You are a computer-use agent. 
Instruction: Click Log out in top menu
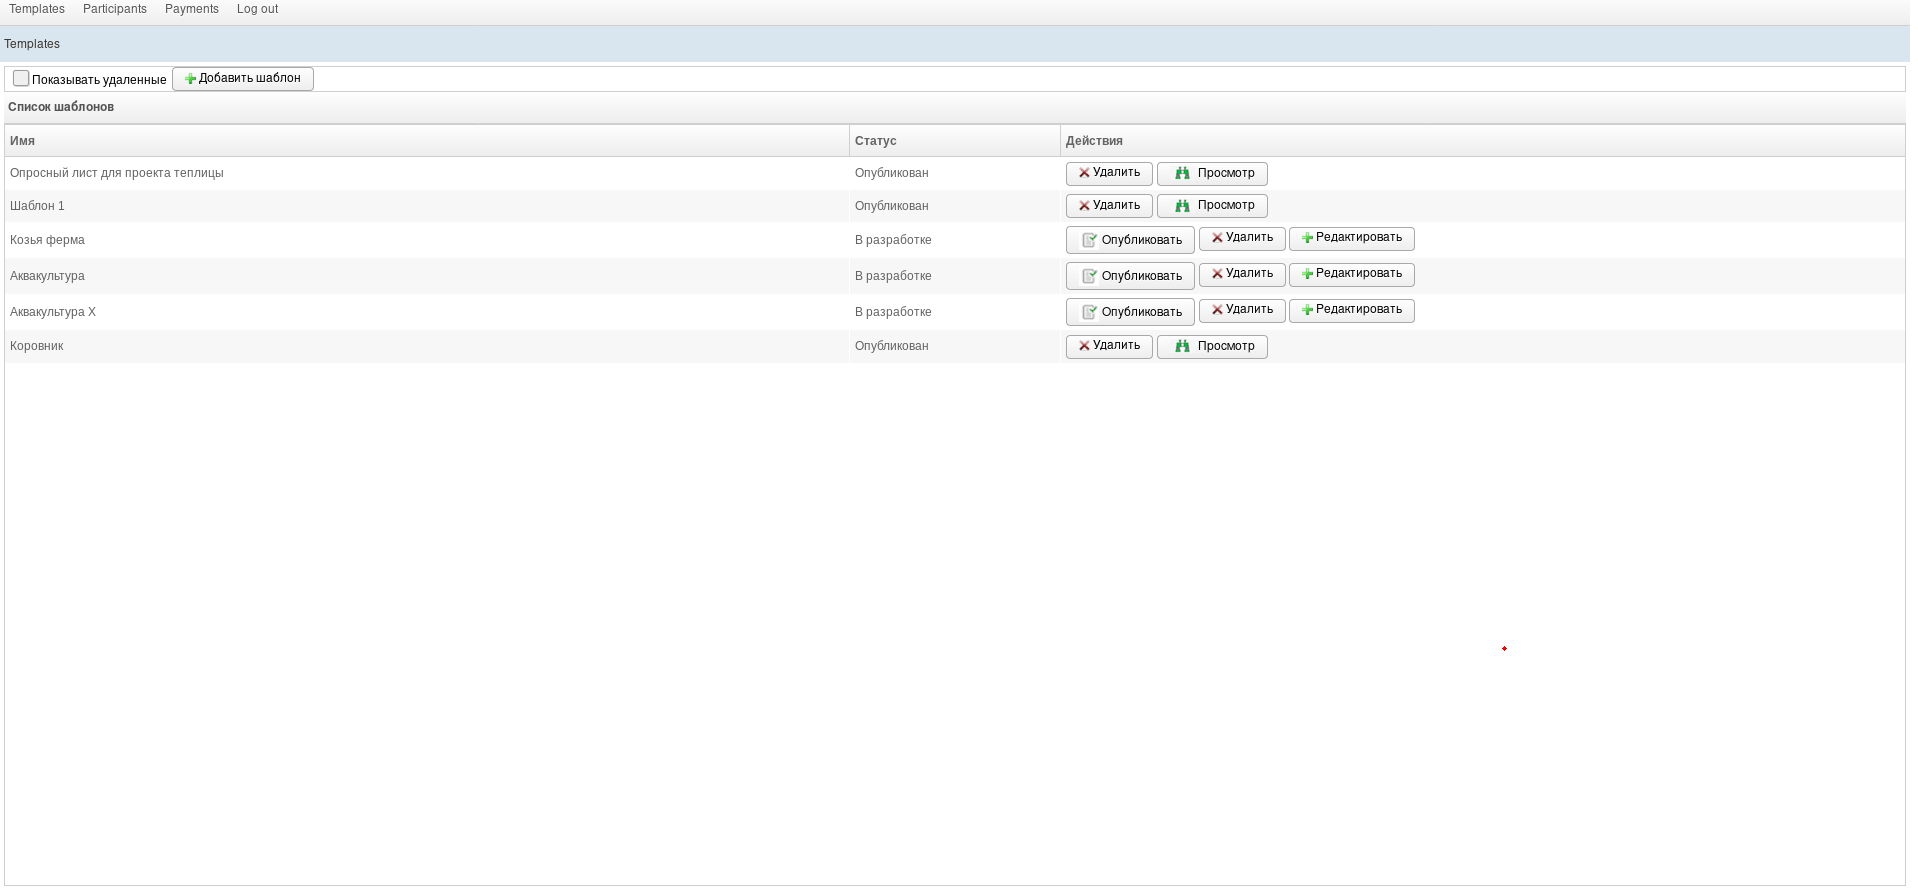point(257,9)
